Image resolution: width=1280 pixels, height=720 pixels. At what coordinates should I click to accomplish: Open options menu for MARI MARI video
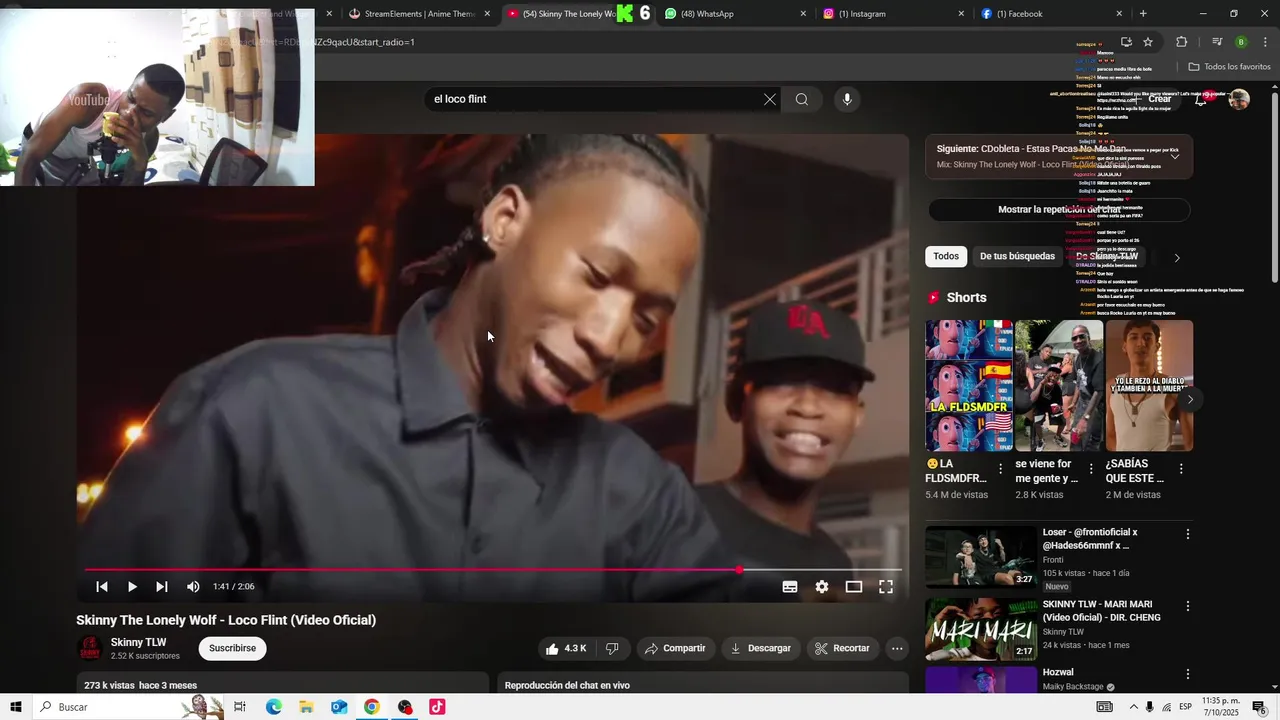coord(1188,606)
